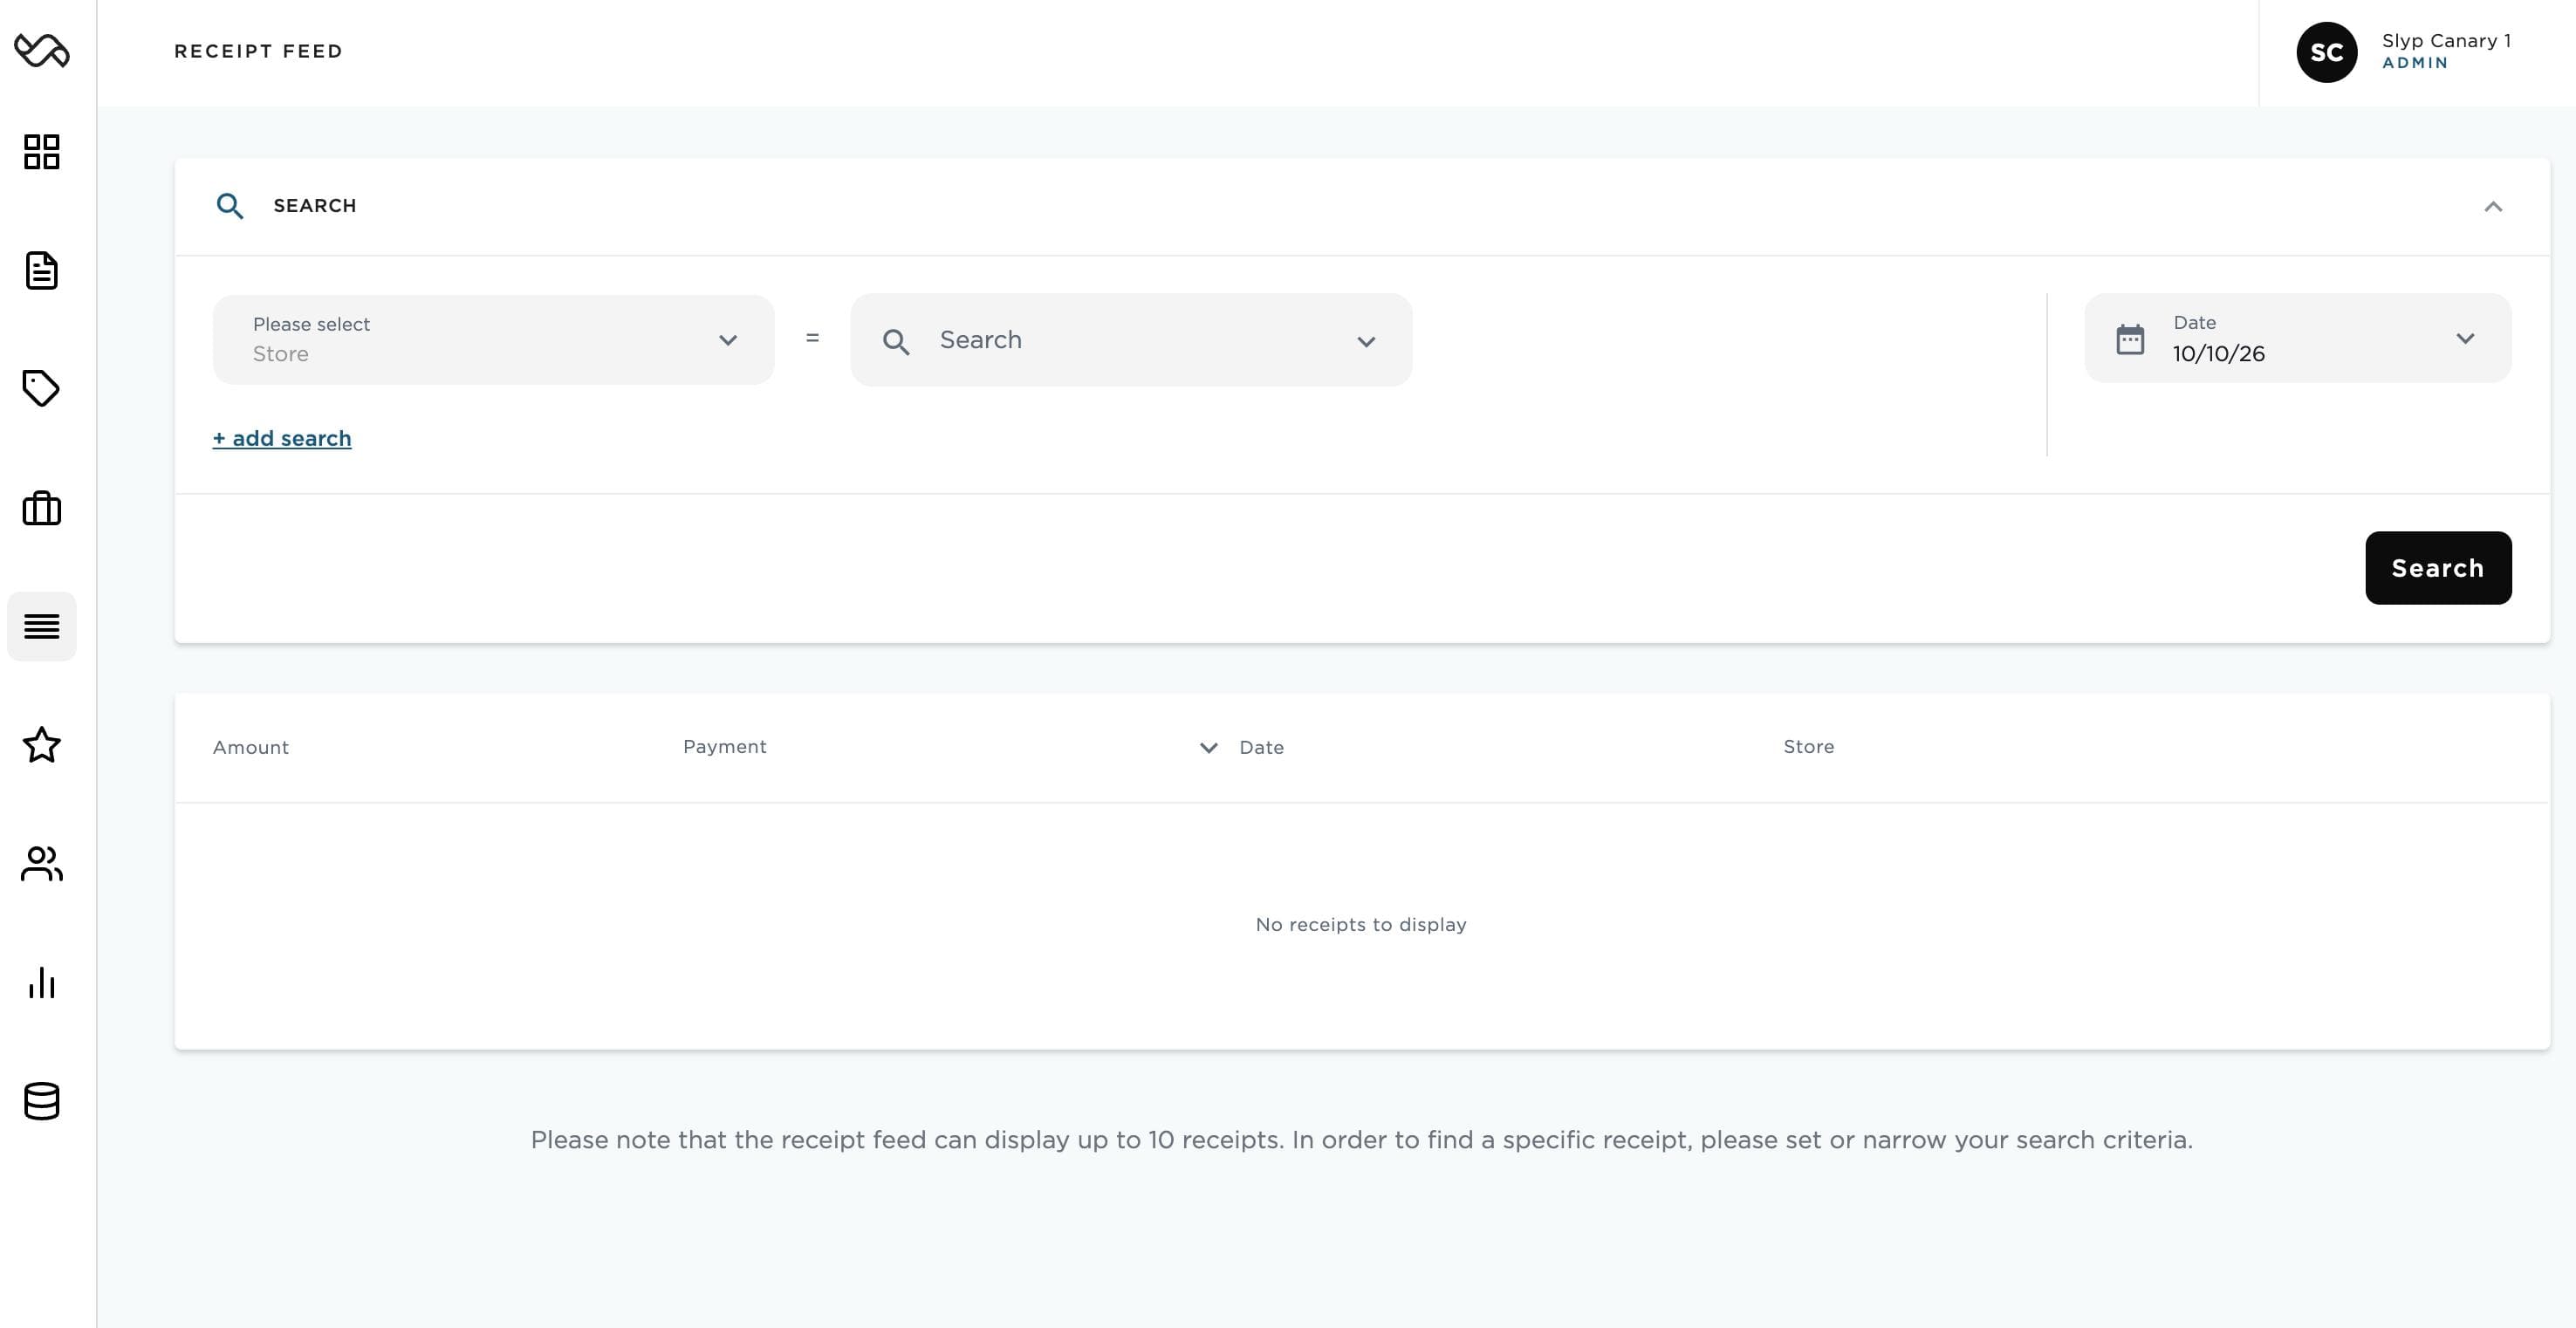Select the receipt feed lines icon in sidebar
Viewport: 2576px width, 1328px height.
click(x=42, y=626)
